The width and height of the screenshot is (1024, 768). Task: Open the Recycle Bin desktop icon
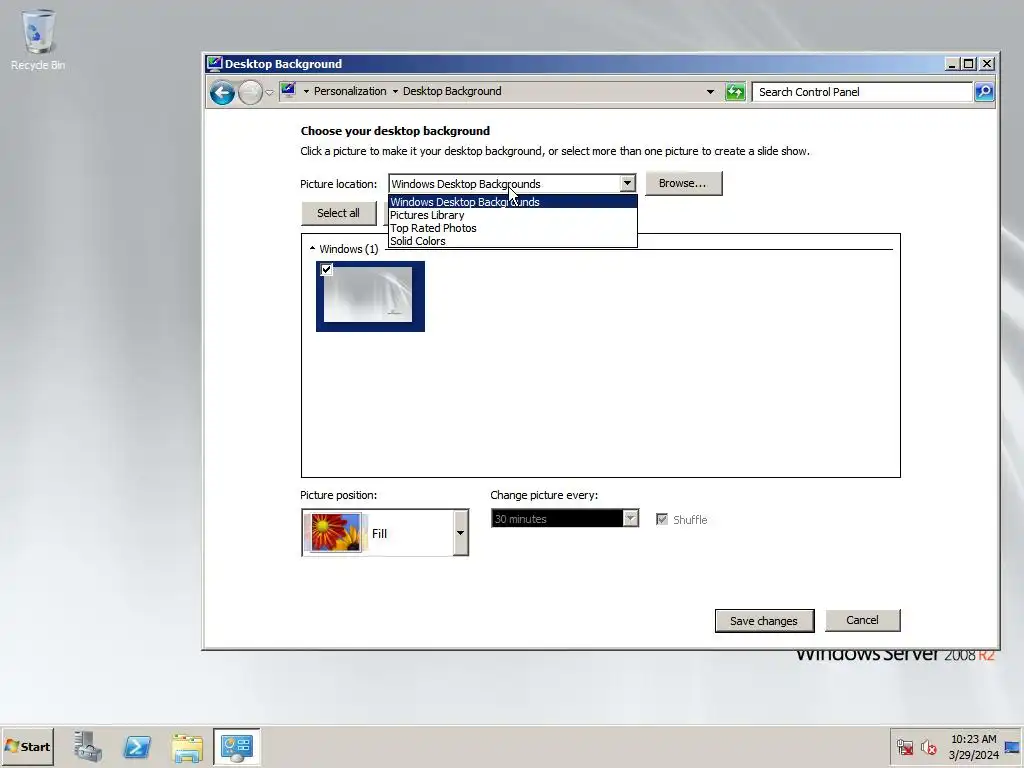[38, 39]
